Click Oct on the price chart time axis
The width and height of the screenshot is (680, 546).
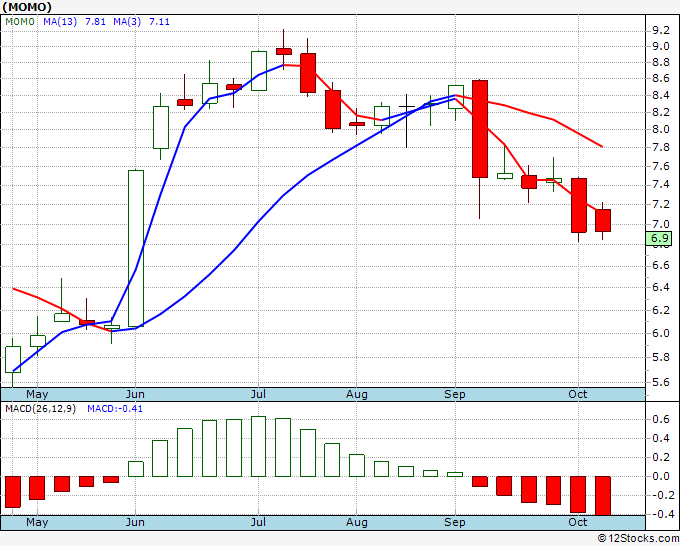pyautogui.click(x=578, y=394)
